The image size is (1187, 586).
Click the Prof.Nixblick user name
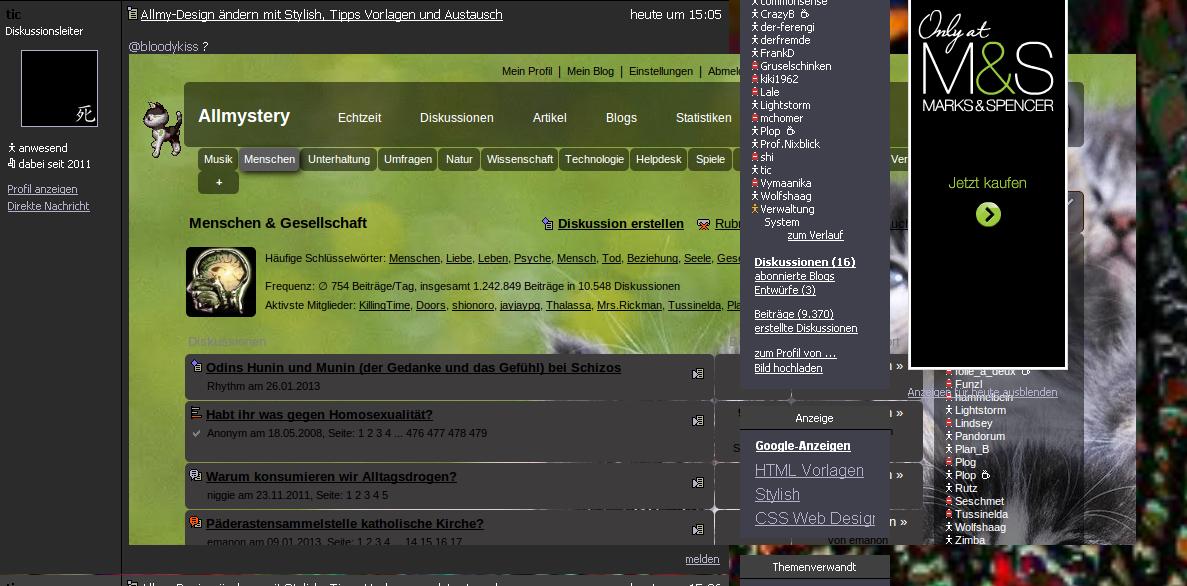[790, 144]
